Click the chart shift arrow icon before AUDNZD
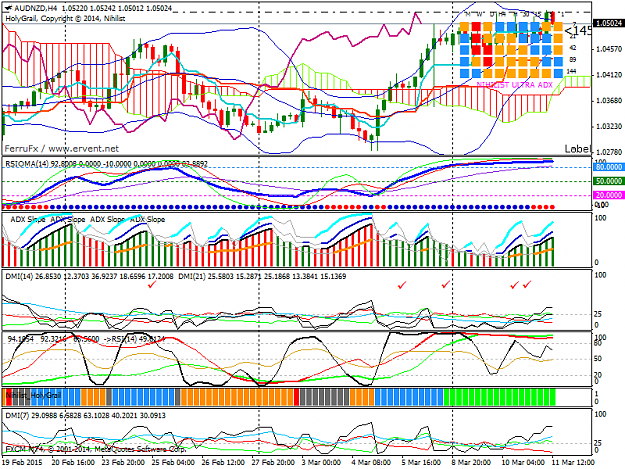Screen dimensions: 625x469 (x=8, y=8)
